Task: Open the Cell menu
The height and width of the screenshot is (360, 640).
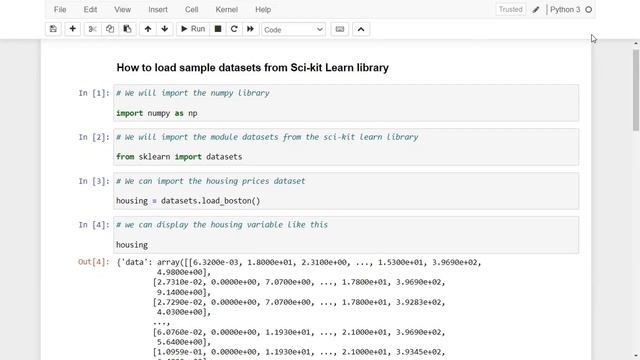Action: pos(191,9)
